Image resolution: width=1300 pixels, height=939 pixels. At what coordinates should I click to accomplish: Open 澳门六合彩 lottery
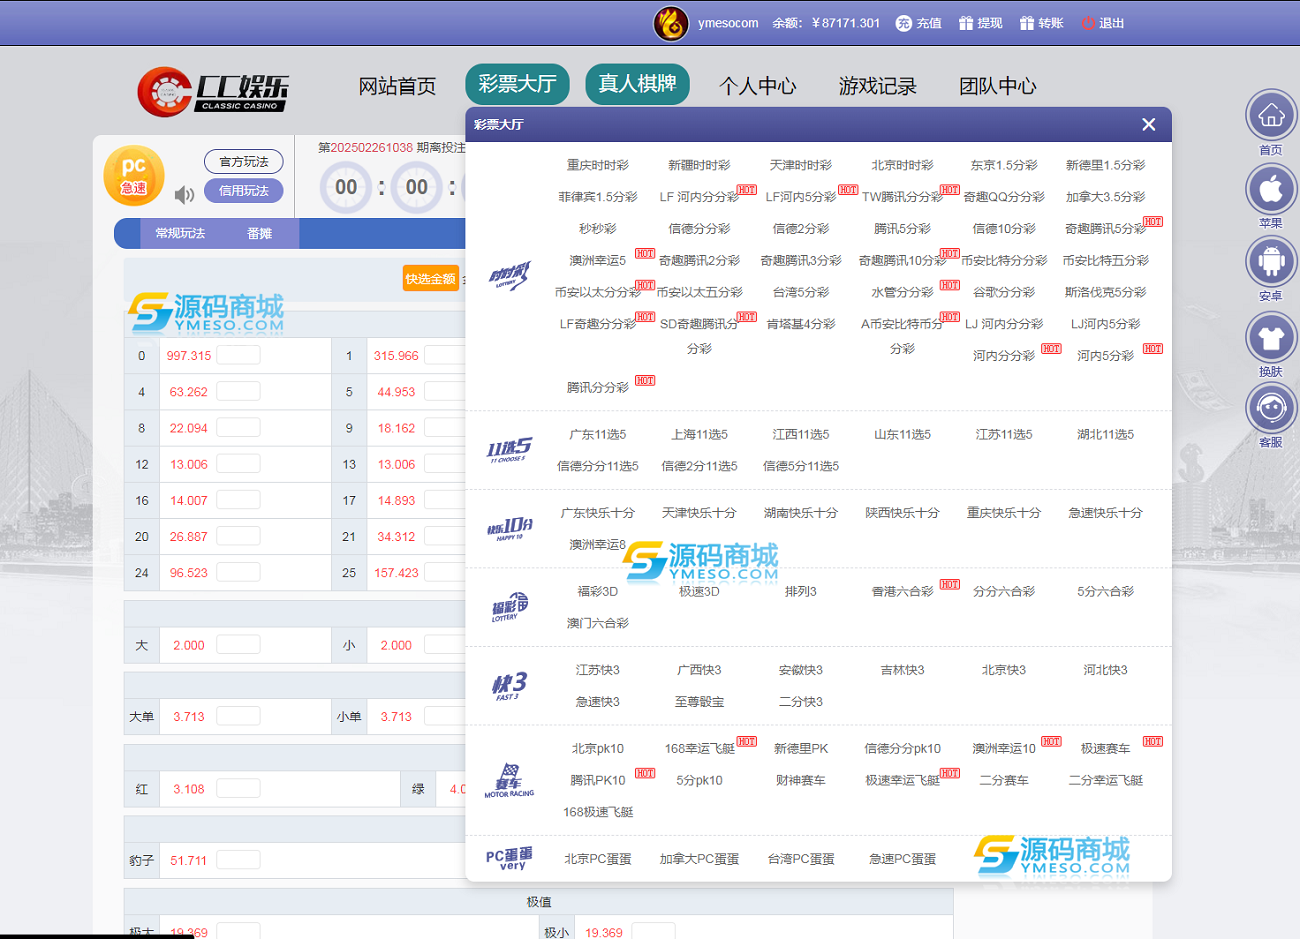pos(598,623)
